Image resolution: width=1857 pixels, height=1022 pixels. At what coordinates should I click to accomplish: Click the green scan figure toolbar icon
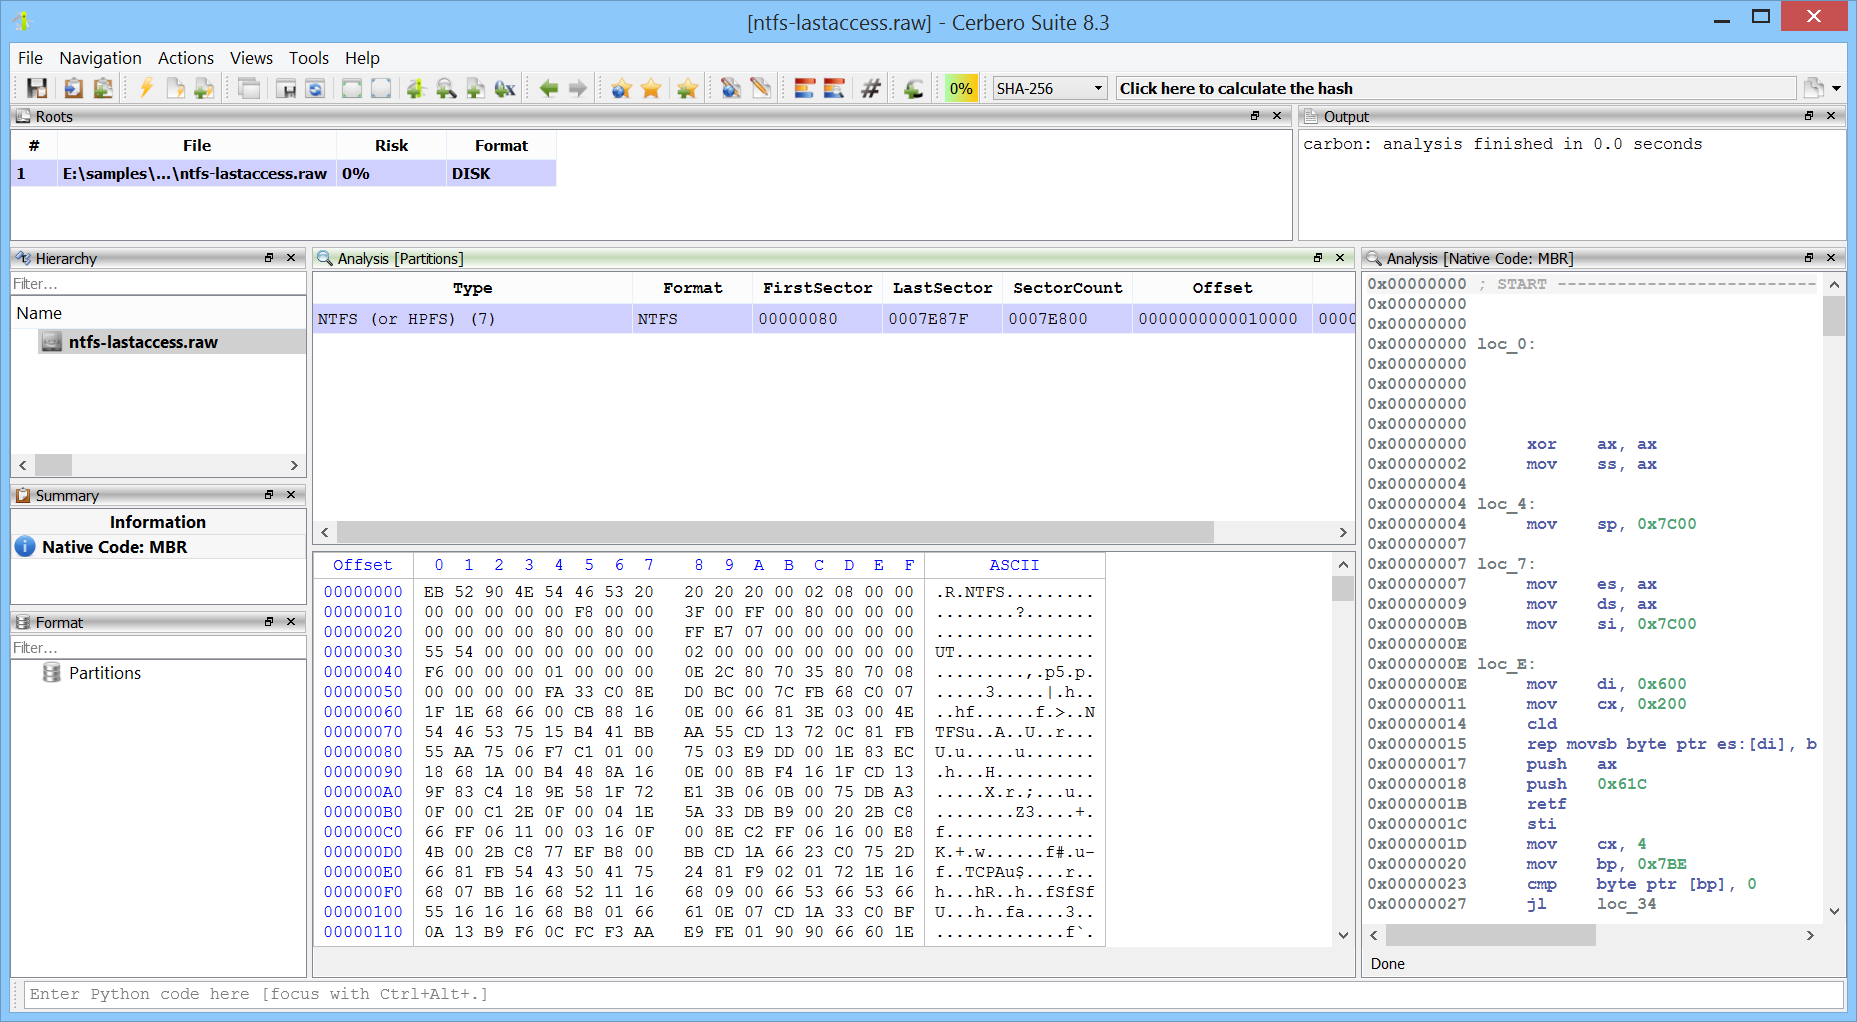click(416, 88)
